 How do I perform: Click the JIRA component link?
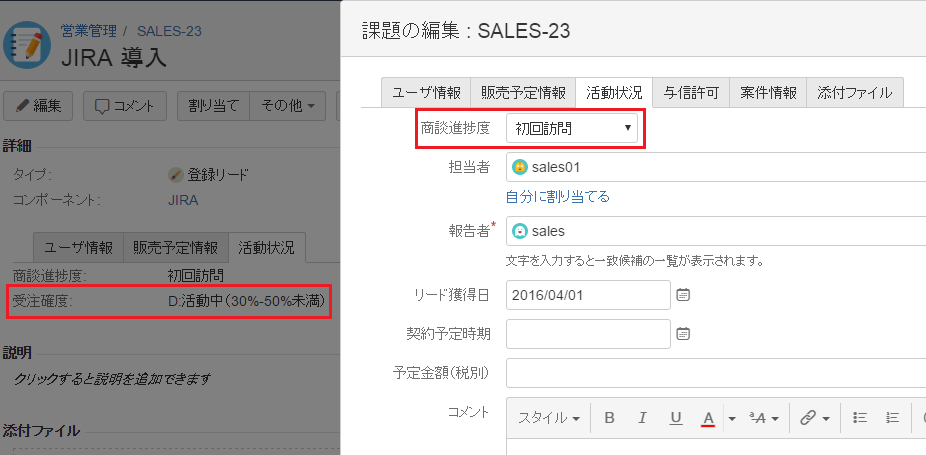click(x=183, y=200)
